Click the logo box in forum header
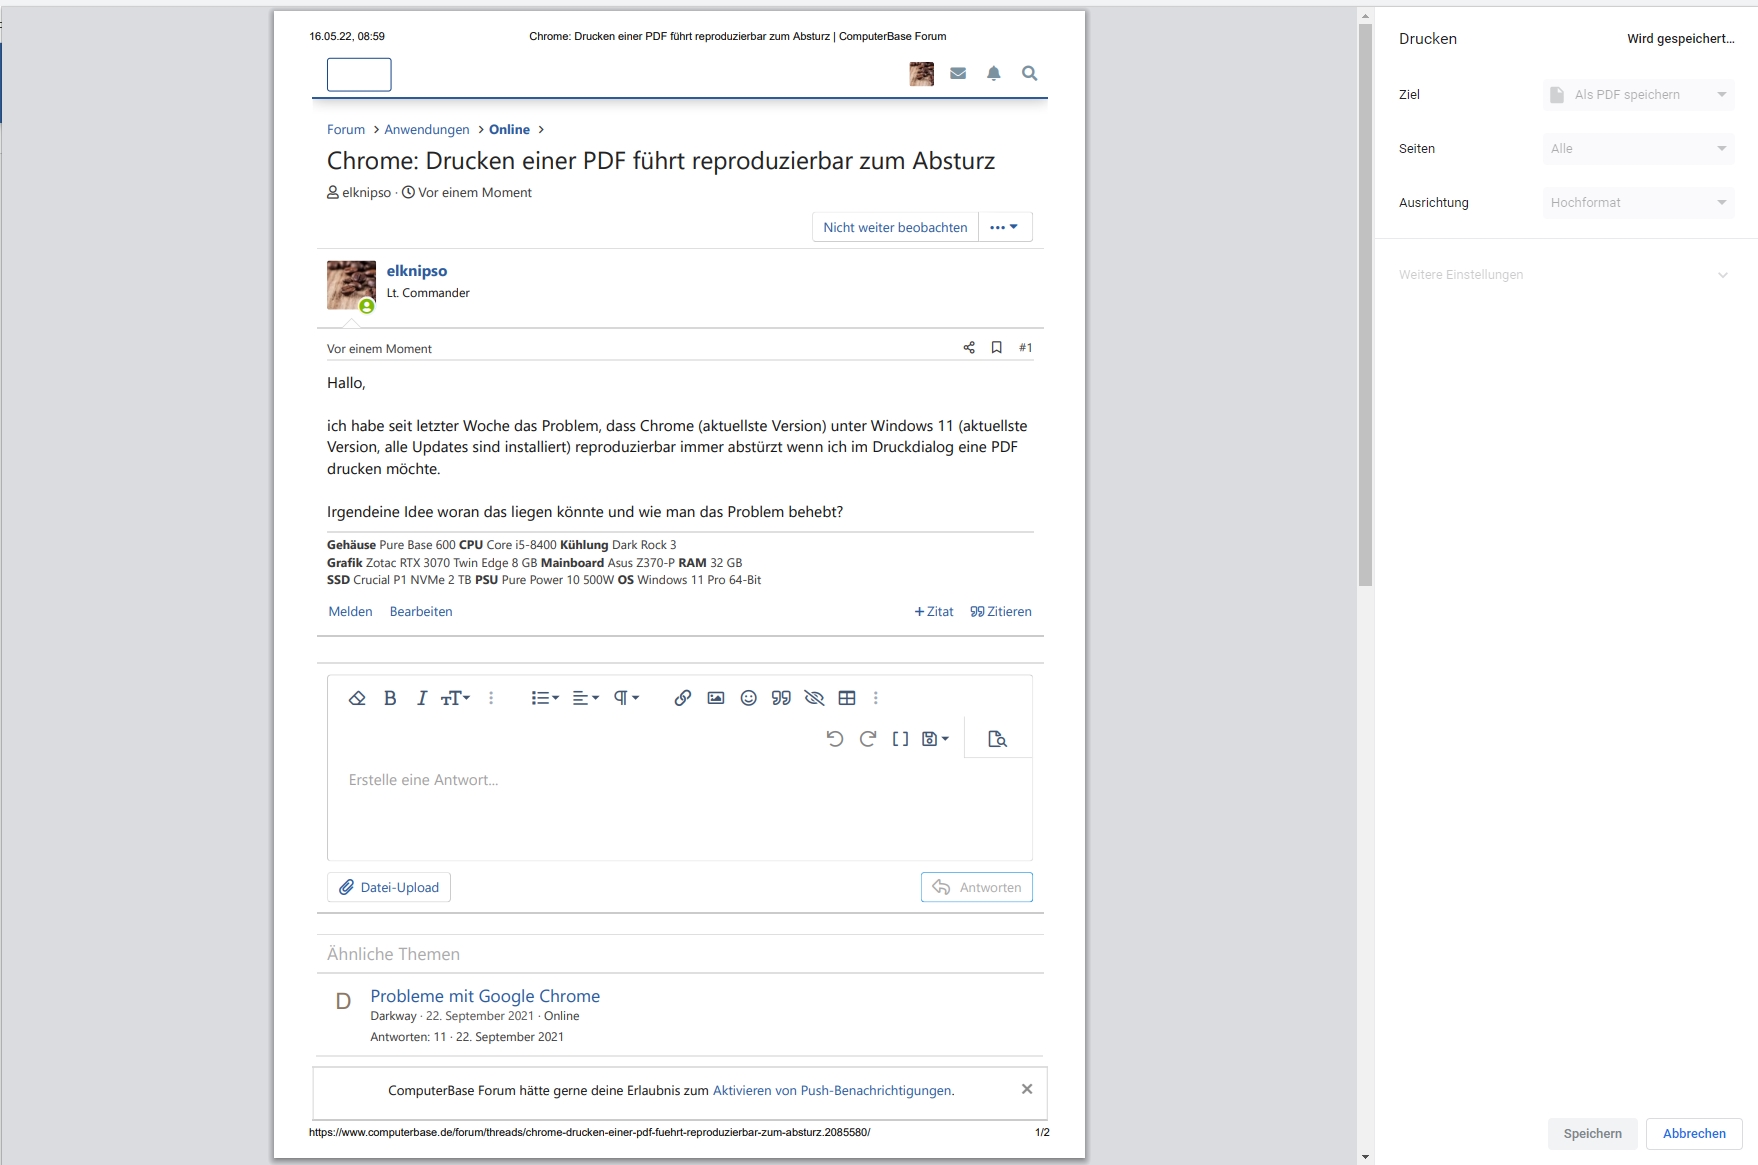Image resolution: width=1758 pixels, height=1165 pixels. tap(359, 74)
